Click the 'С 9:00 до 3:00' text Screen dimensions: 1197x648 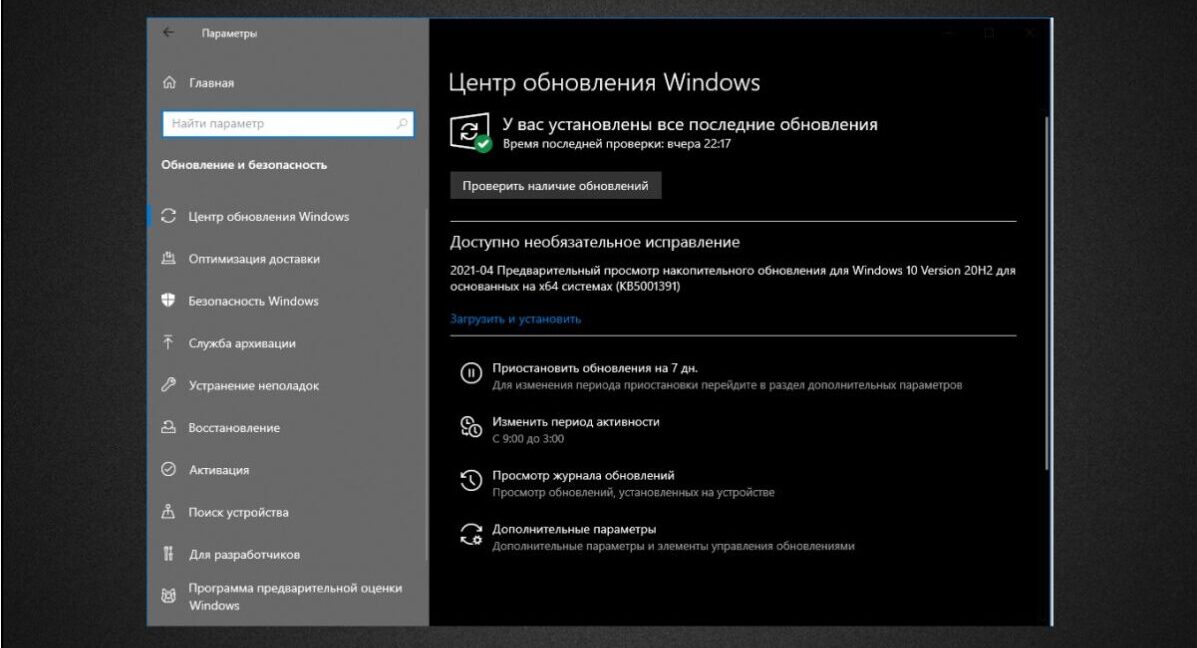(528, 438)
